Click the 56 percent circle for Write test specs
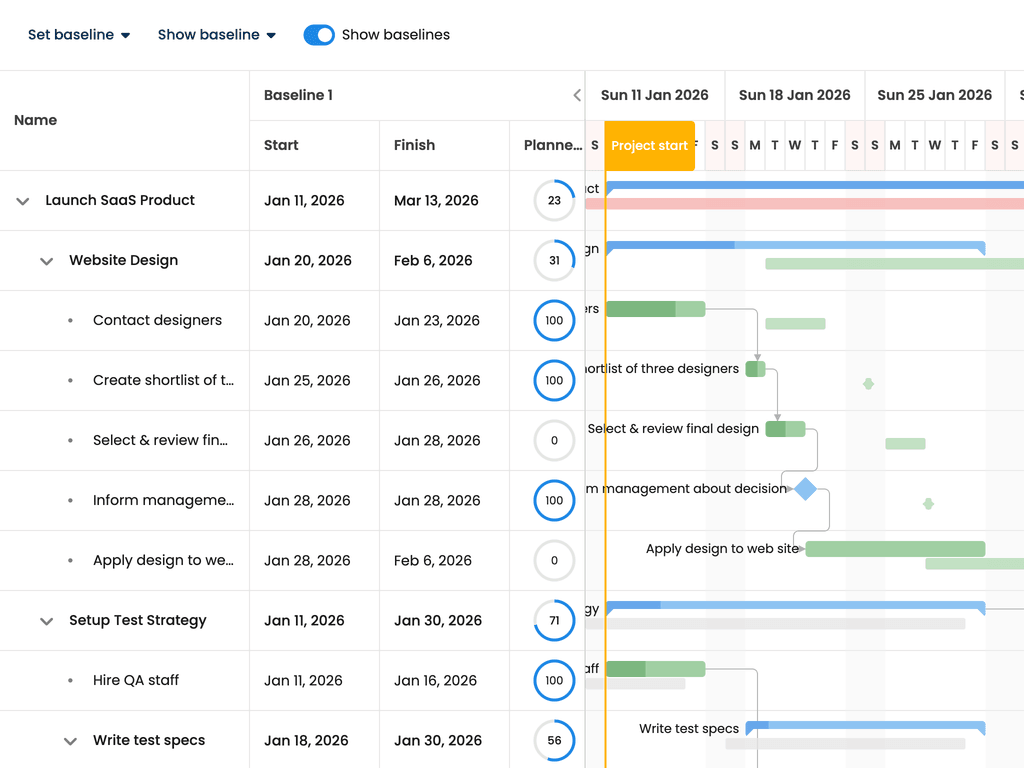This screenshot has width=1024, height=768. (x=554, y=741)
